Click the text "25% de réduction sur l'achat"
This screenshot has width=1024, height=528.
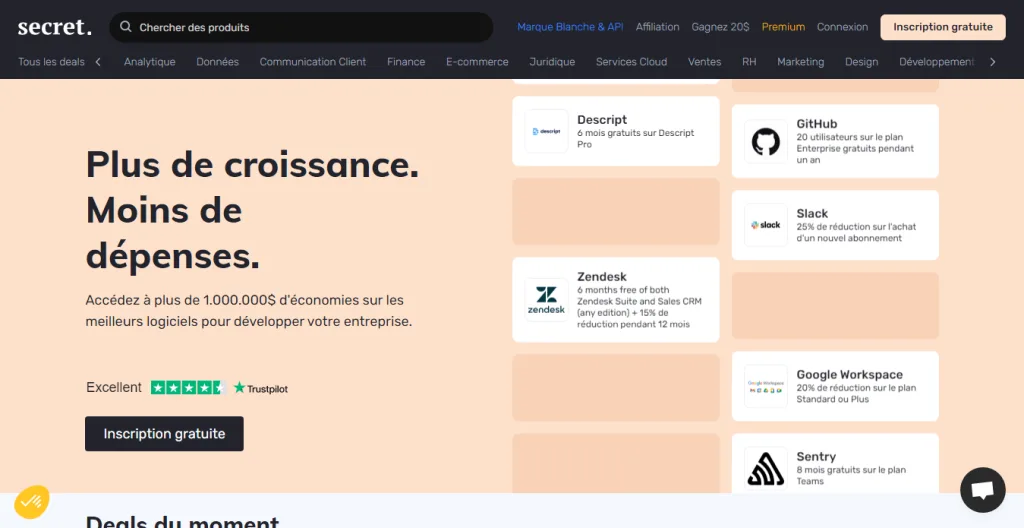856,233
